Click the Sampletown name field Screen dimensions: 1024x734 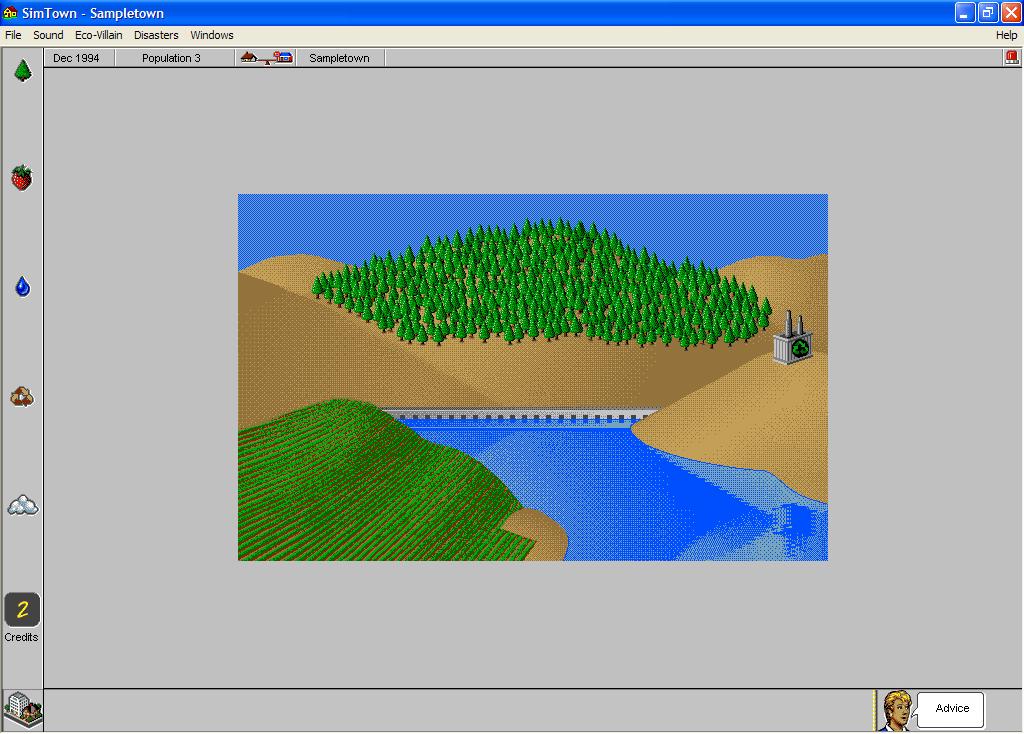(x=340, y=58)
